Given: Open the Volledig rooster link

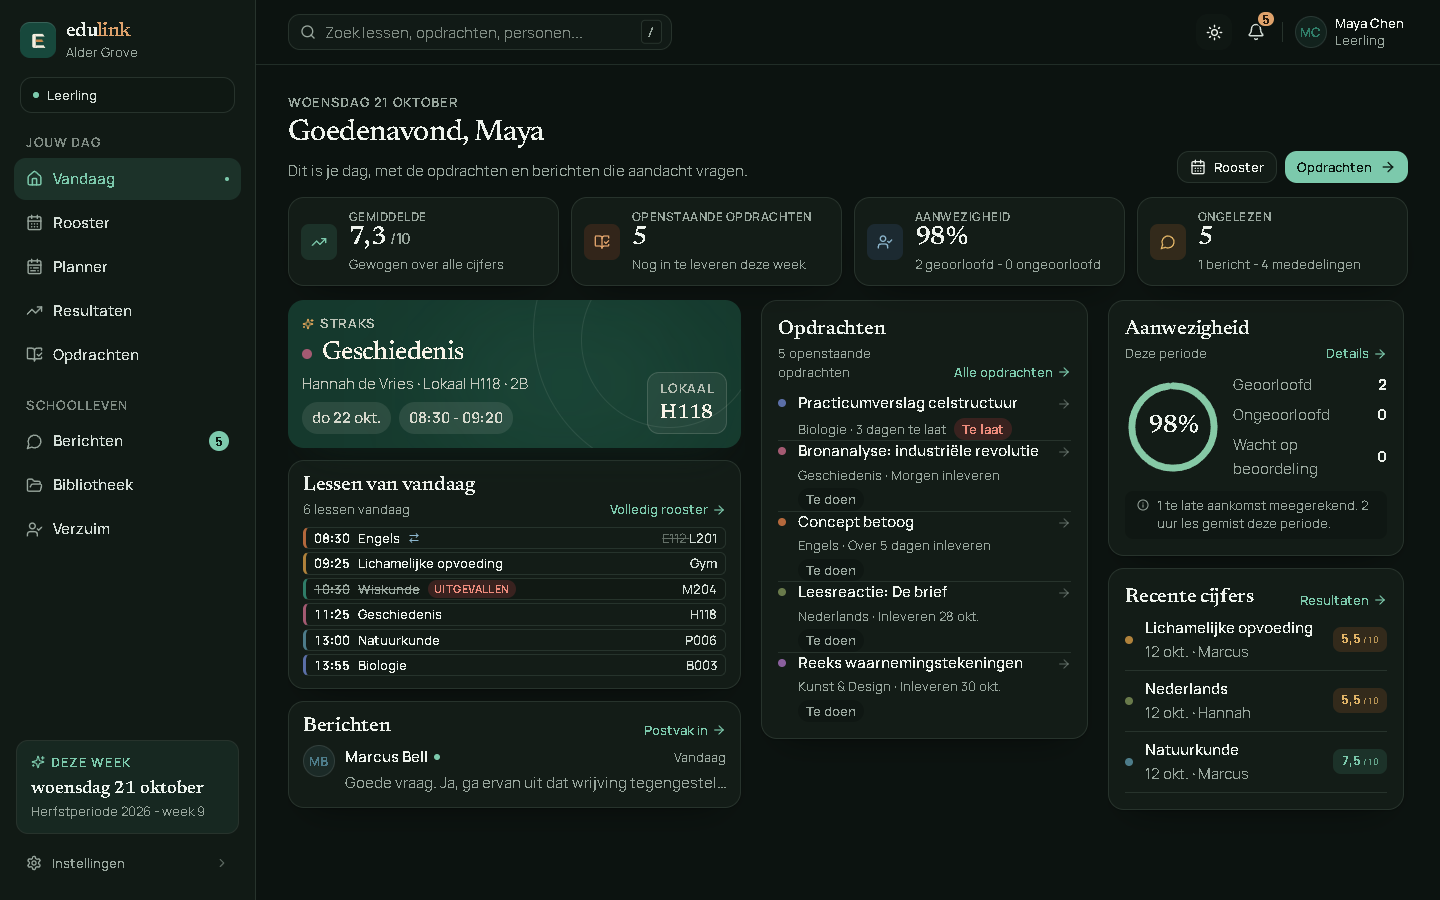Looking at the screenshot, I should click(667, 510).
